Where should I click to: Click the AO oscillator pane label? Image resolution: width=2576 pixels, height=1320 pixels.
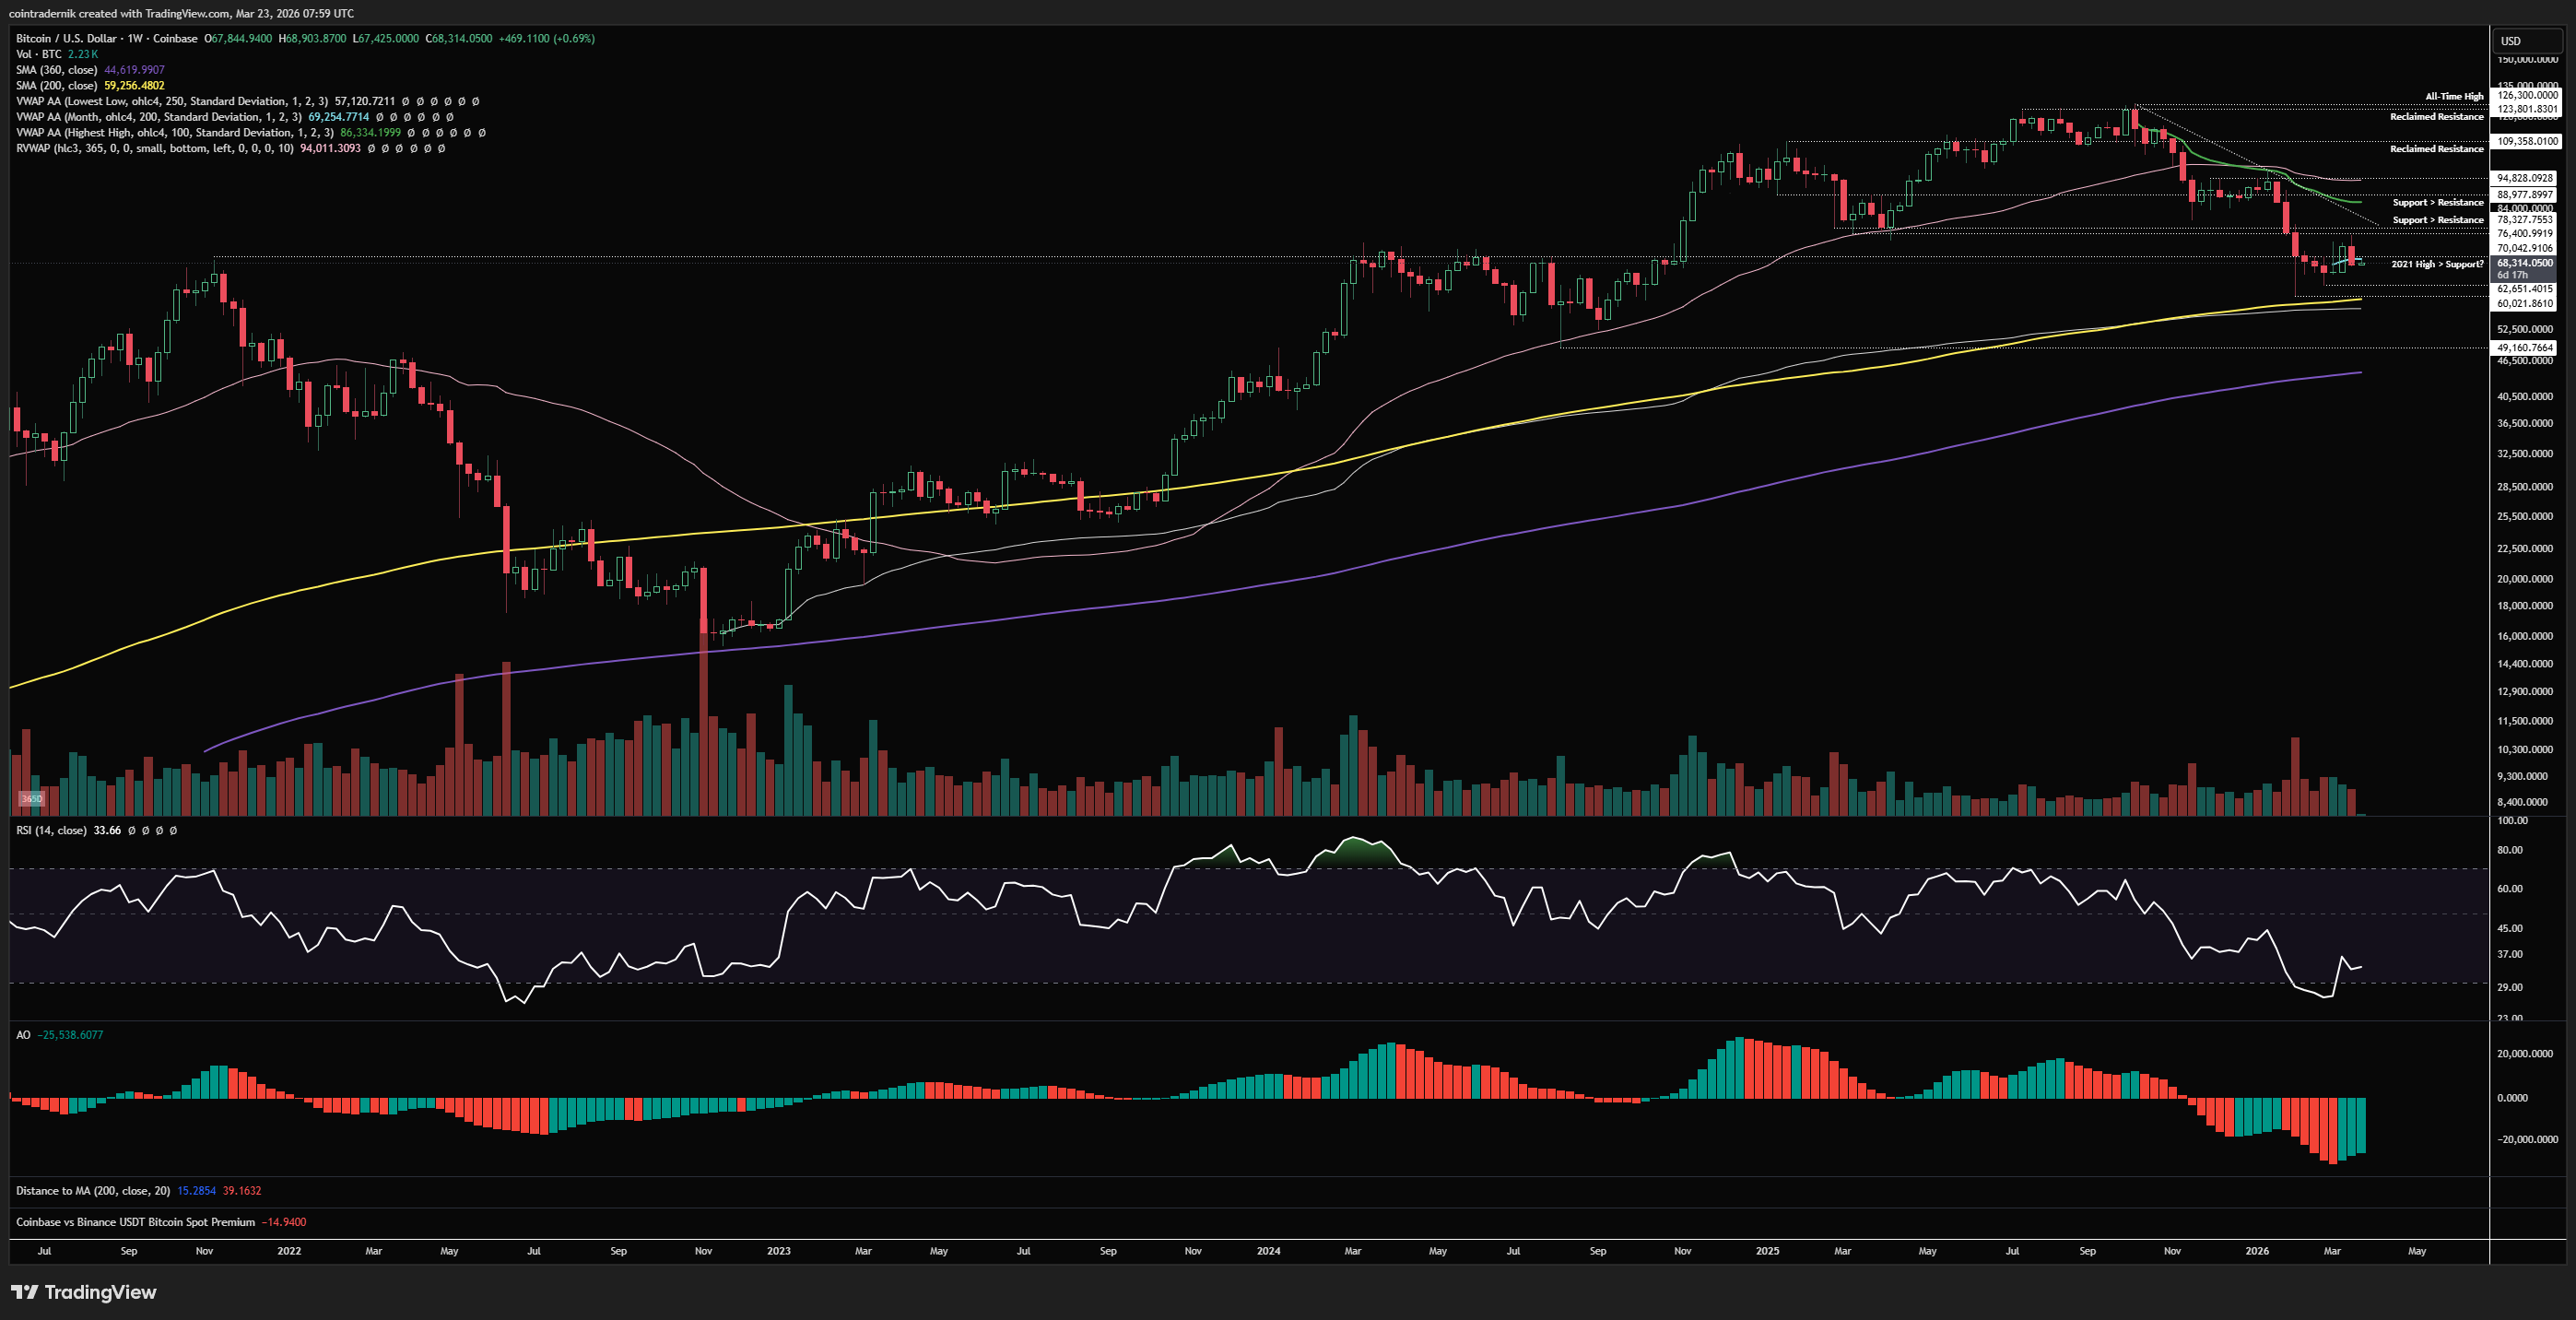click(23, 1034)
